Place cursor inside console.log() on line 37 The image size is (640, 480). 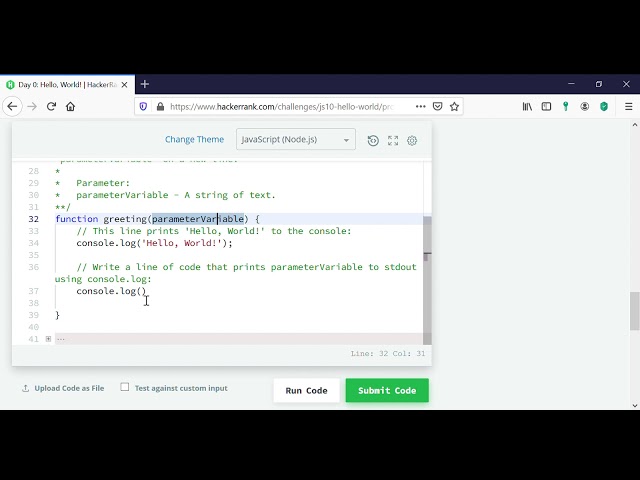point(142,291)
